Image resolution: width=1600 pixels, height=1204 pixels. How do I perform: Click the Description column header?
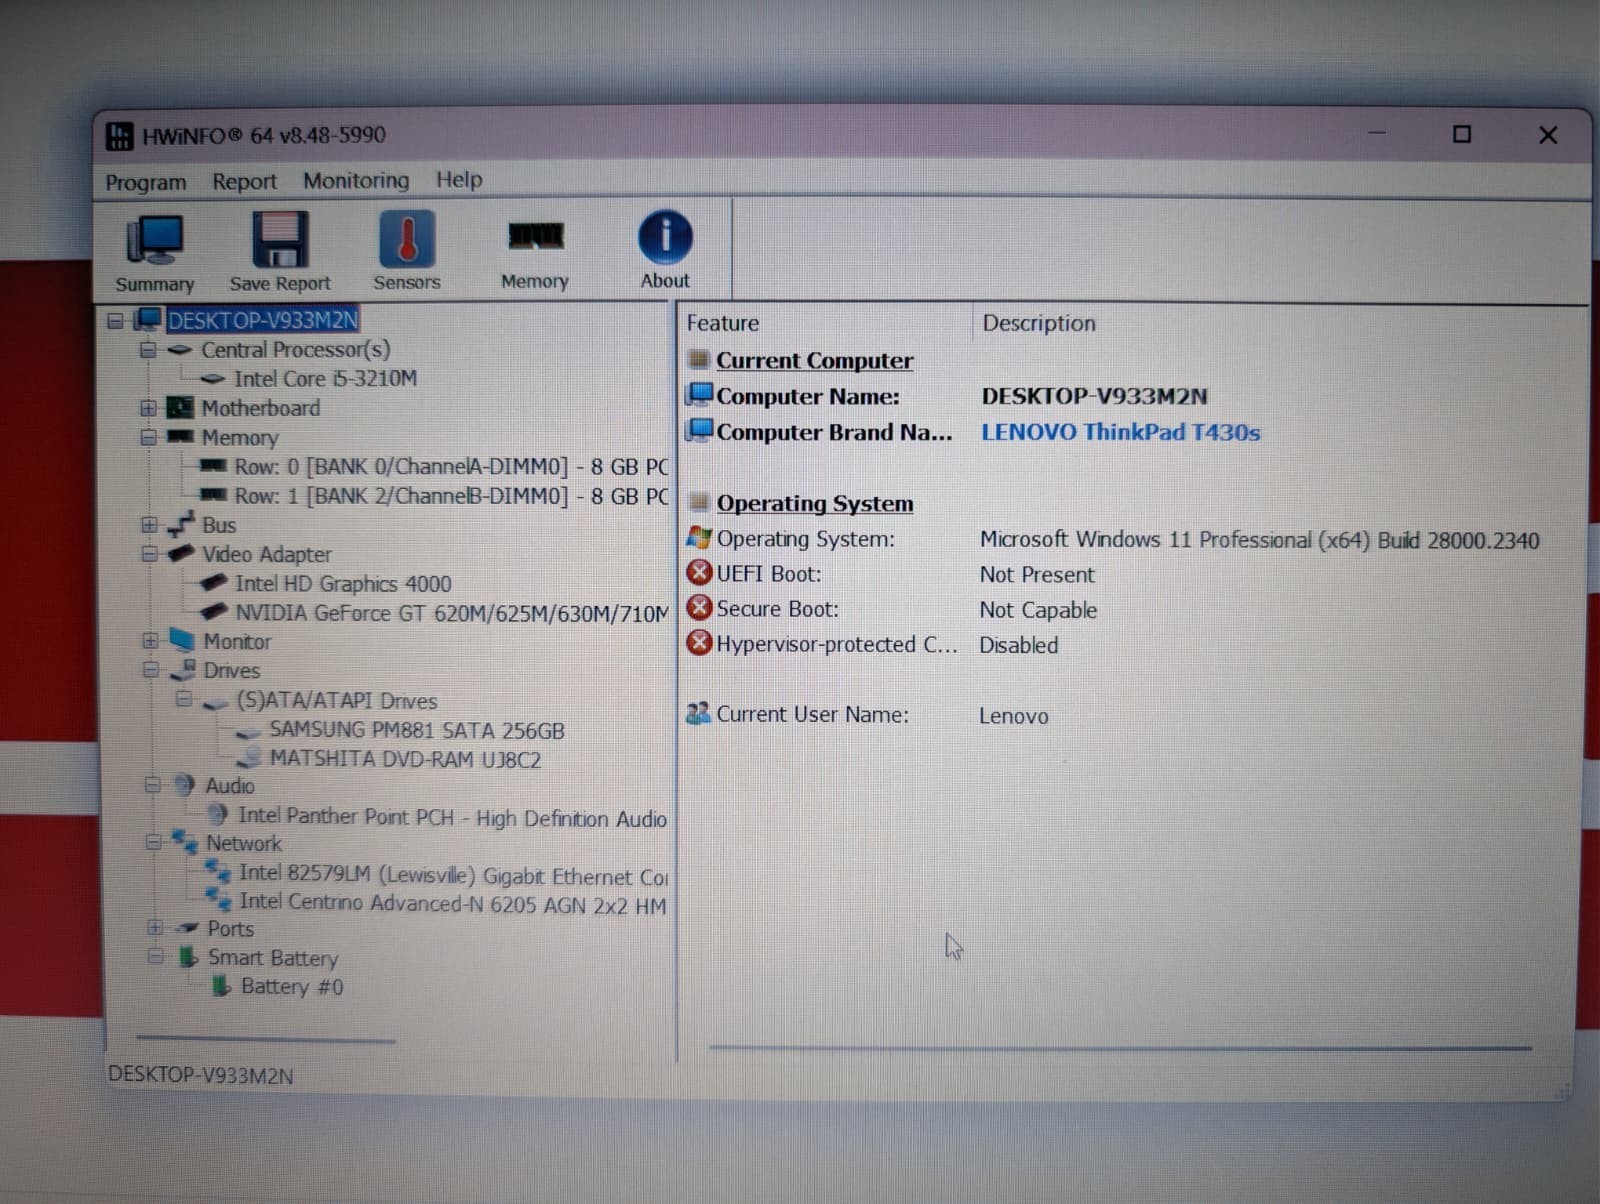tap(1039, 323)
